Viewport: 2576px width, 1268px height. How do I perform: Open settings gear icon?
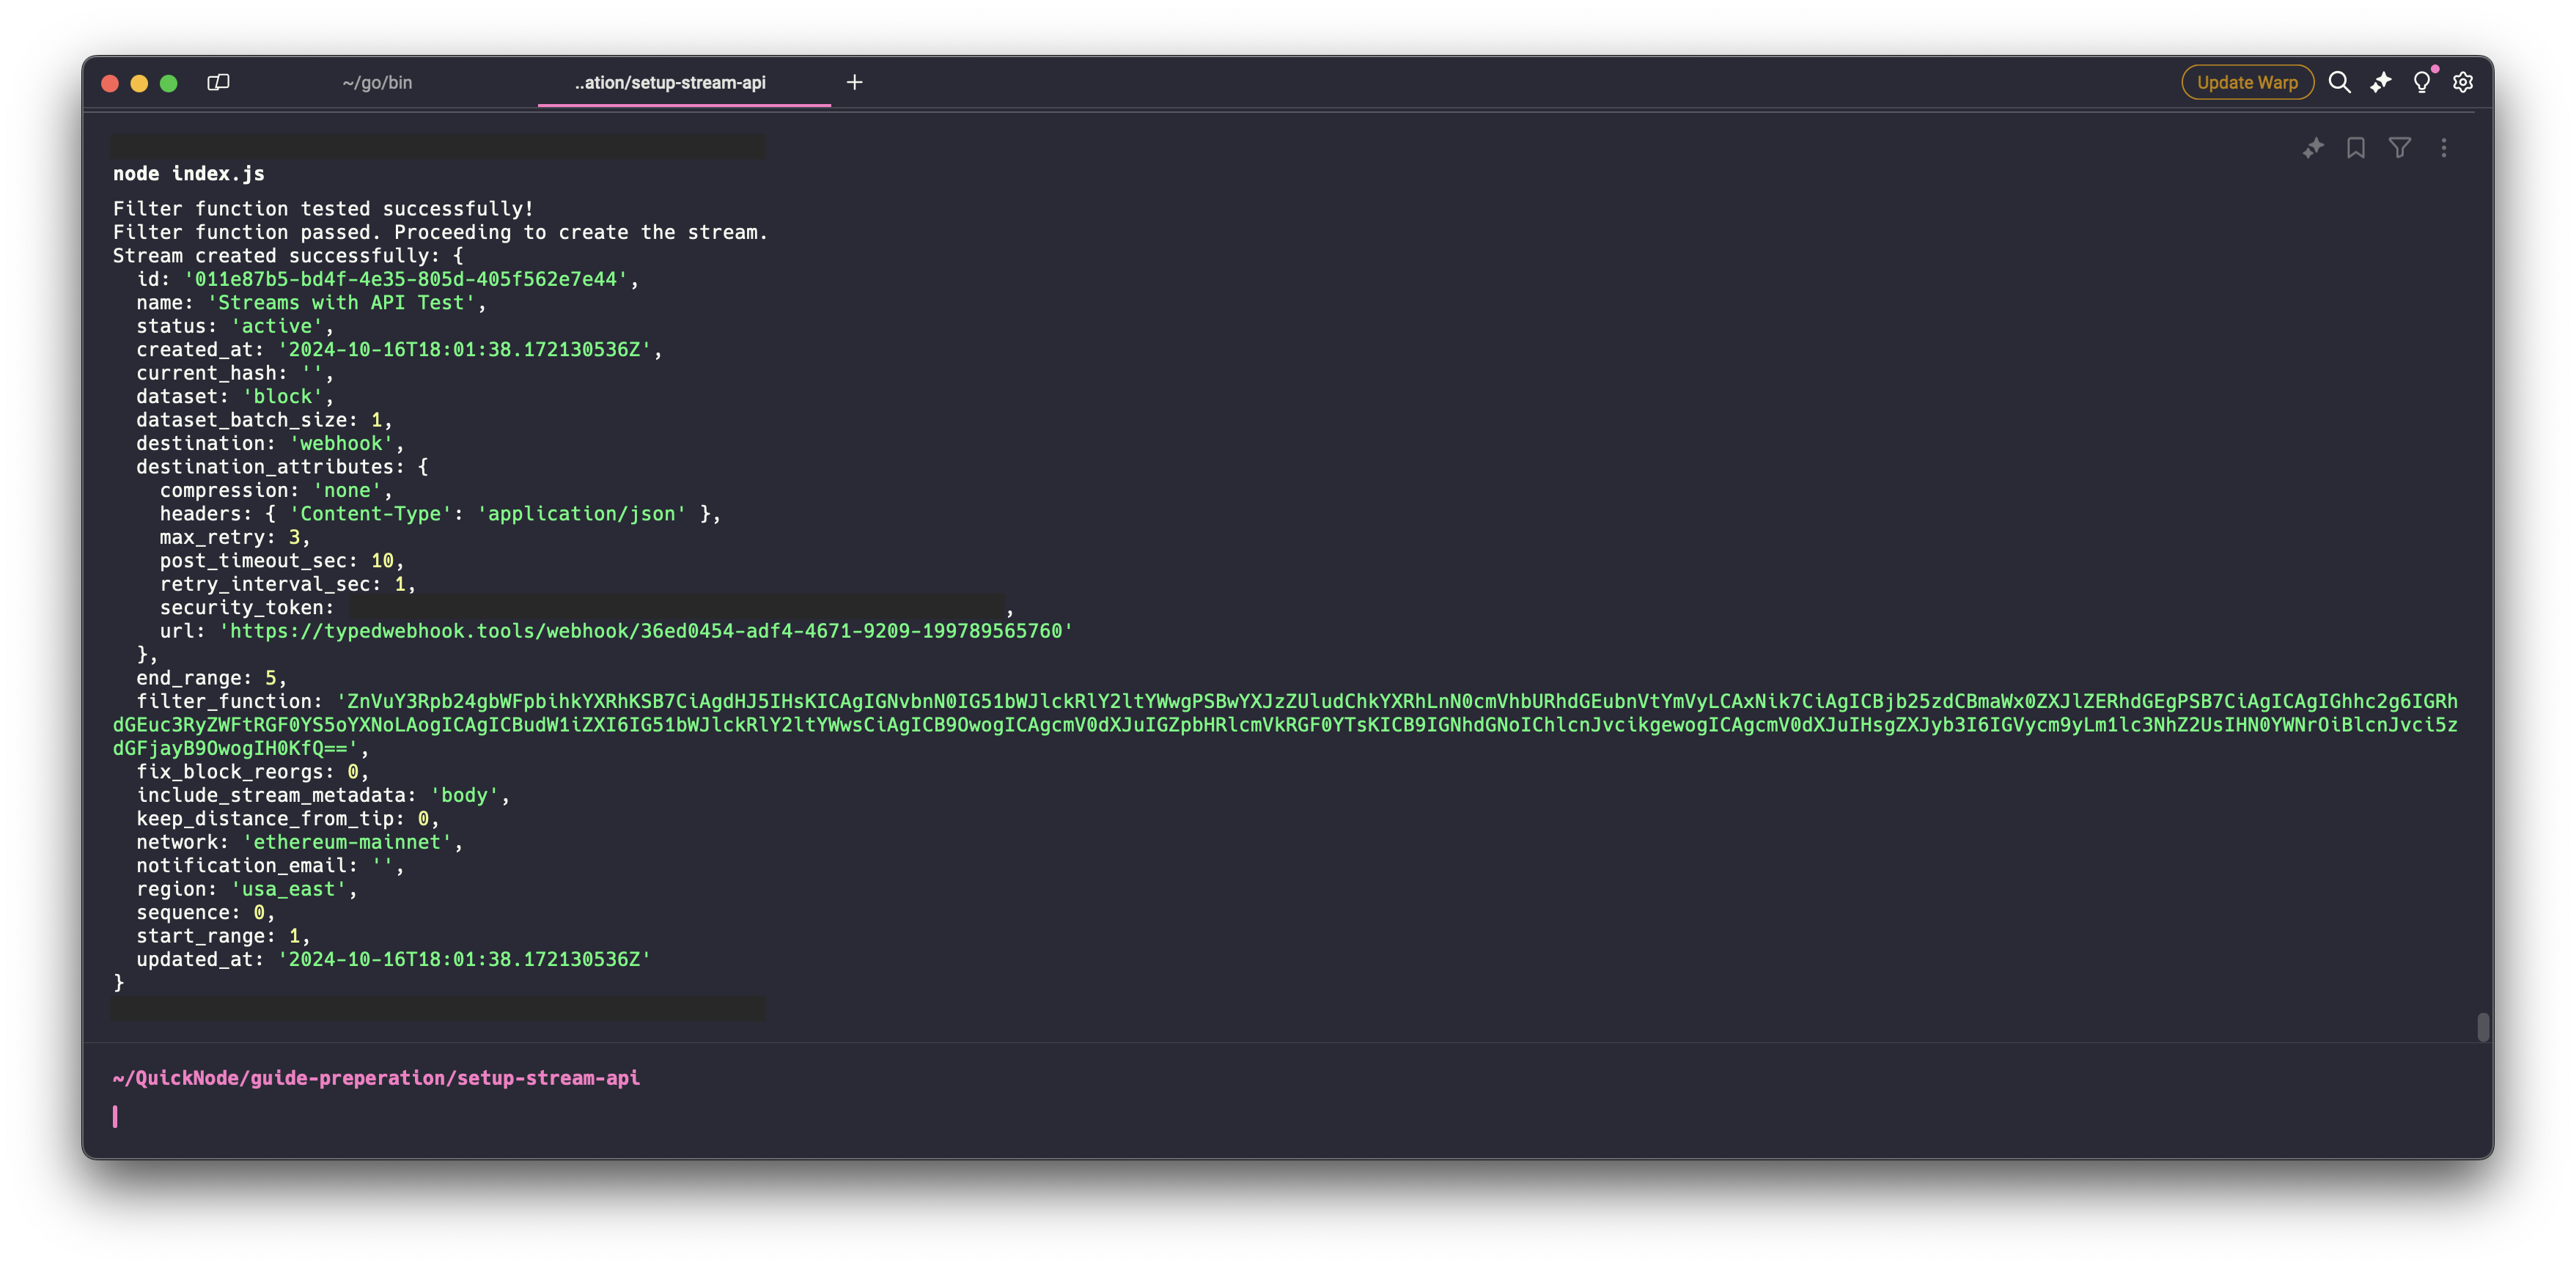[x=2462, y=82]
